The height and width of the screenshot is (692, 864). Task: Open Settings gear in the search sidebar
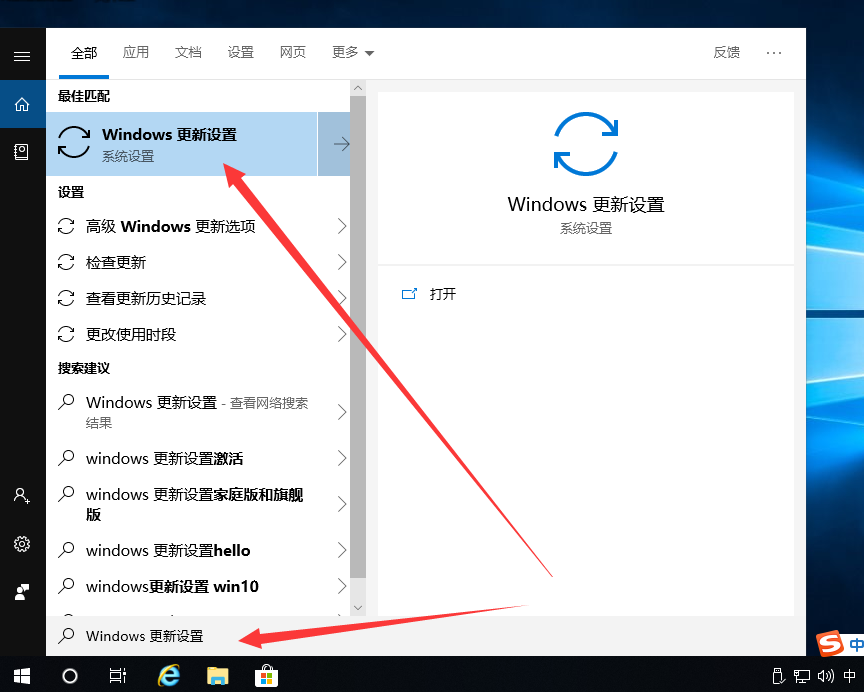pos(22,544)
